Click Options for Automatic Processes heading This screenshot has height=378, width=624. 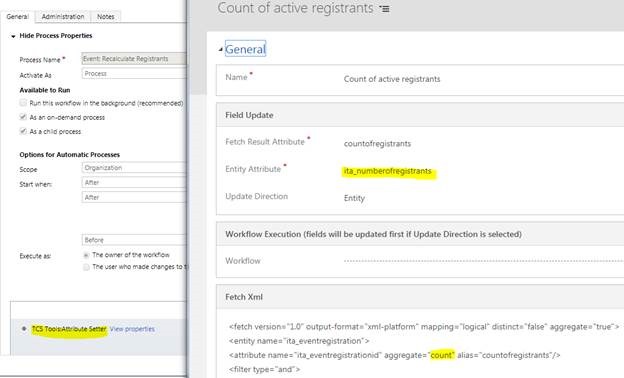70,154
